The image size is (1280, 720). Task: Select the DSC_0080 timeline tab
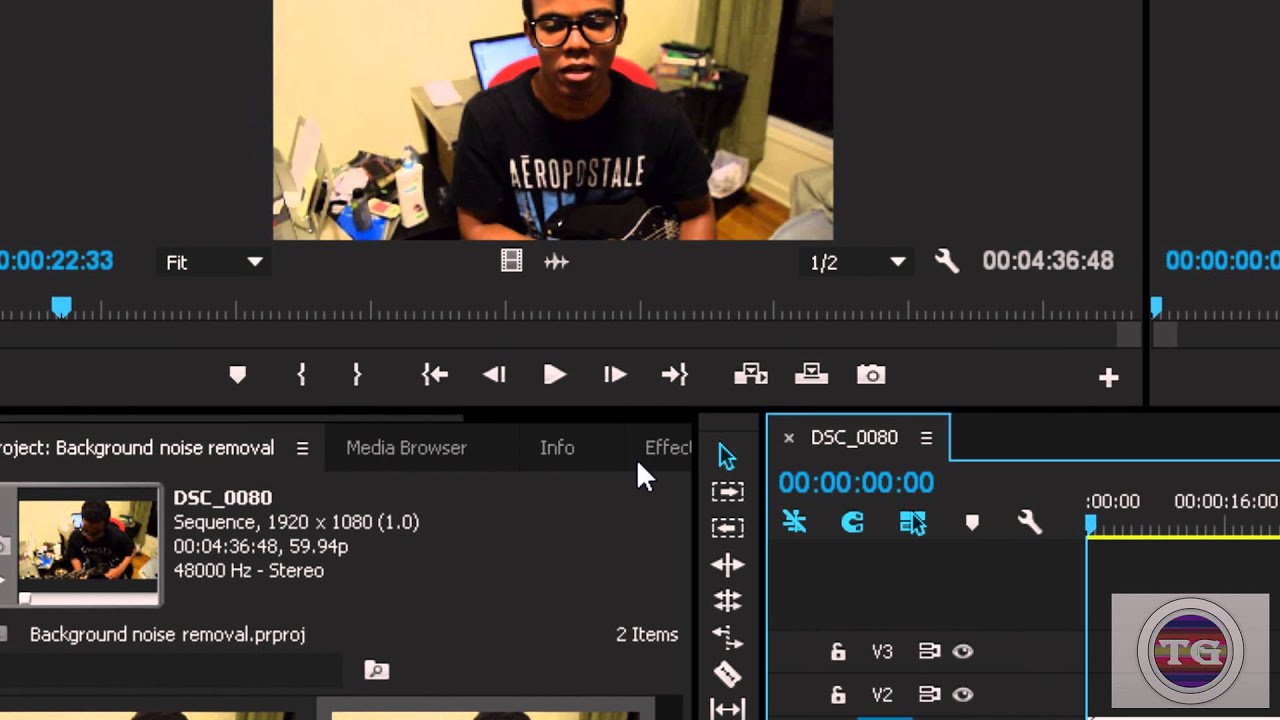(x=854, y=438)
